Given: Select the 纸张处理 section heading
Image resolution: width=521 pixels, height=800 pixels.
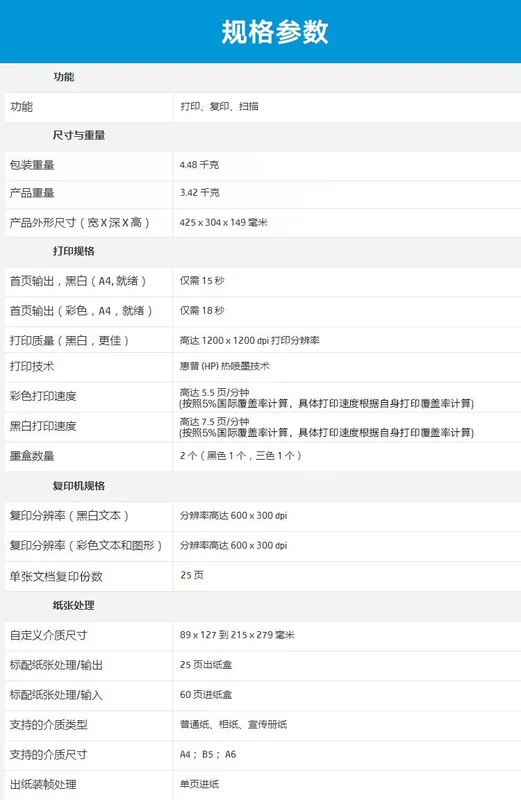Looking at the screenshot, I should [73, 606].
